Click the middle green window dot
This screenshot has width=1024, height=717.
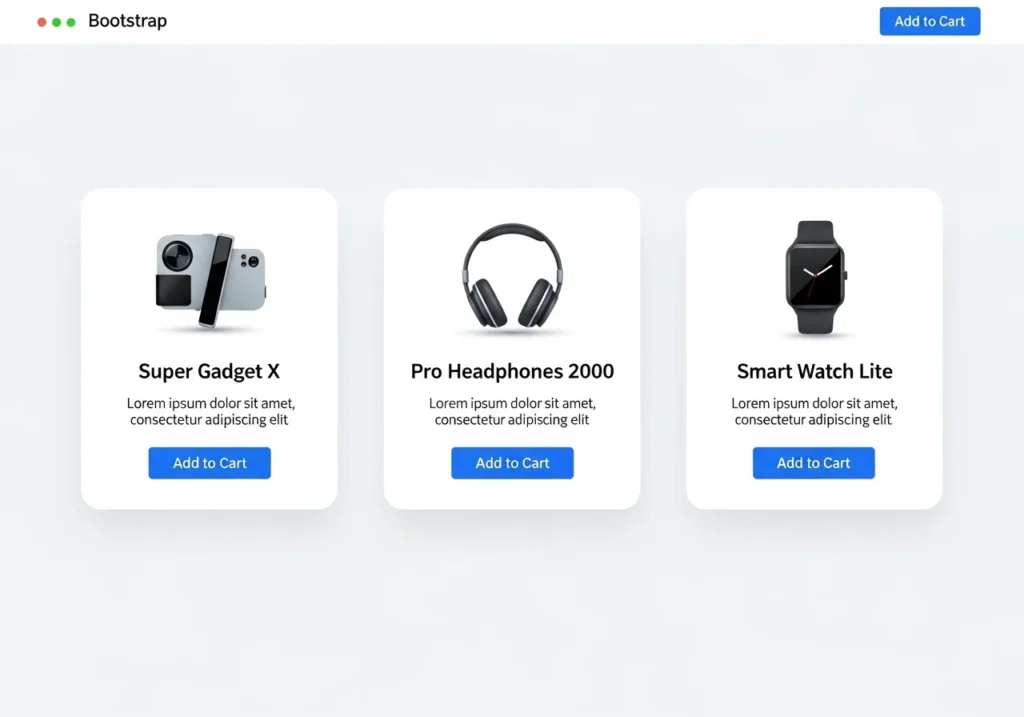[x=57, y=22]
